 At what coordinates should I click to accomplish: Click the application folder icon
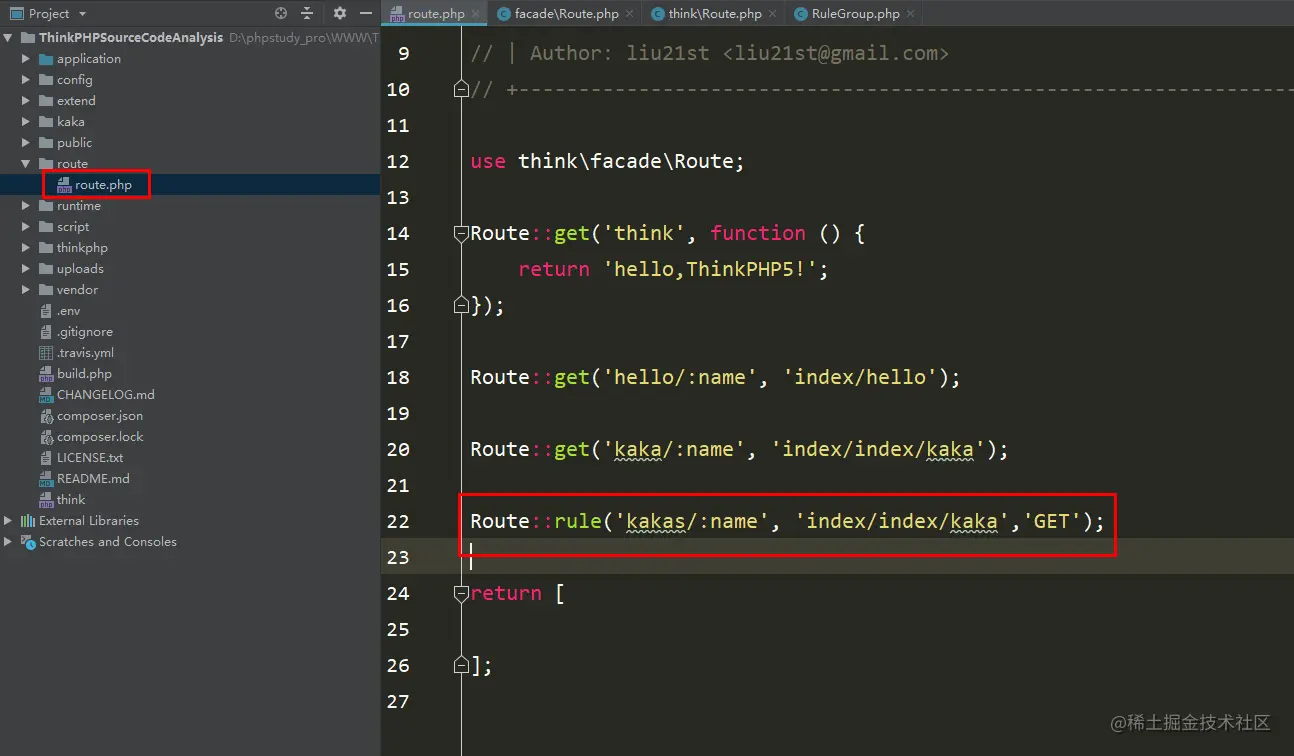click(46, 59)
